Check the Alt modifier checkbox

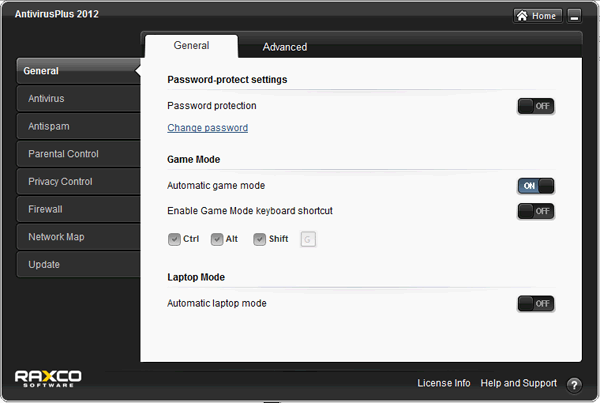217,239
